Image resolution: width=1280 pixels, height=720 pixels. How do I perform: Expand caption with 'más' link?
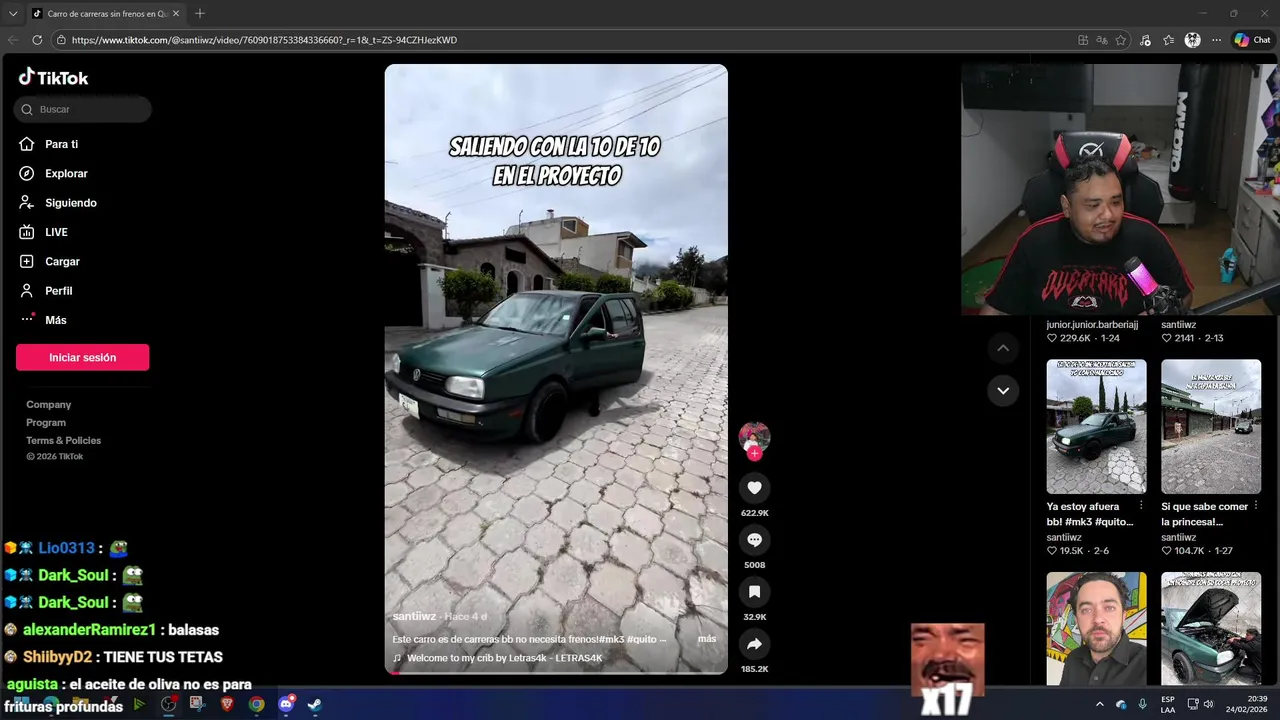point(707,639)
